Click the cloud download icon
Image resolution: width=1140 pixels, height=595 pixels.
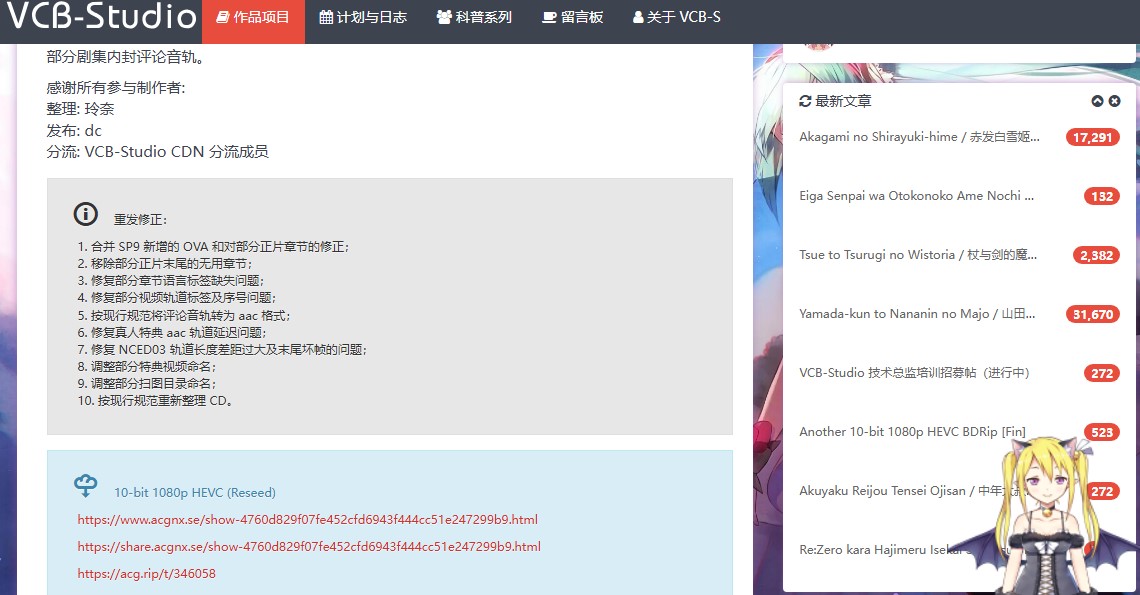[86, 486]
